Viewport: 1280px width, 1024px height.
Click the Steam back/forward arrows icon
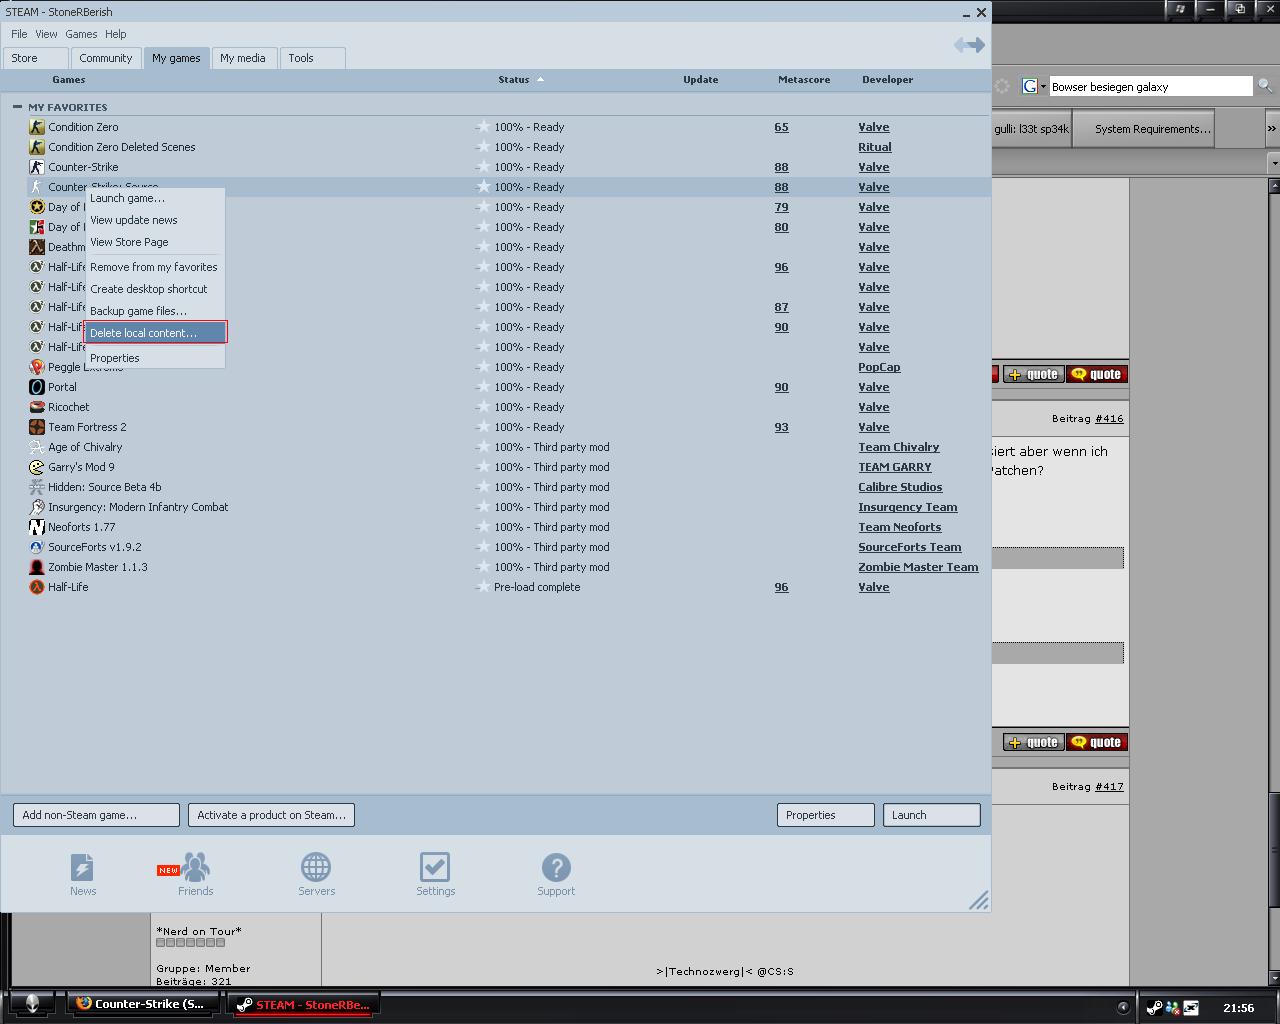point(969,45)
